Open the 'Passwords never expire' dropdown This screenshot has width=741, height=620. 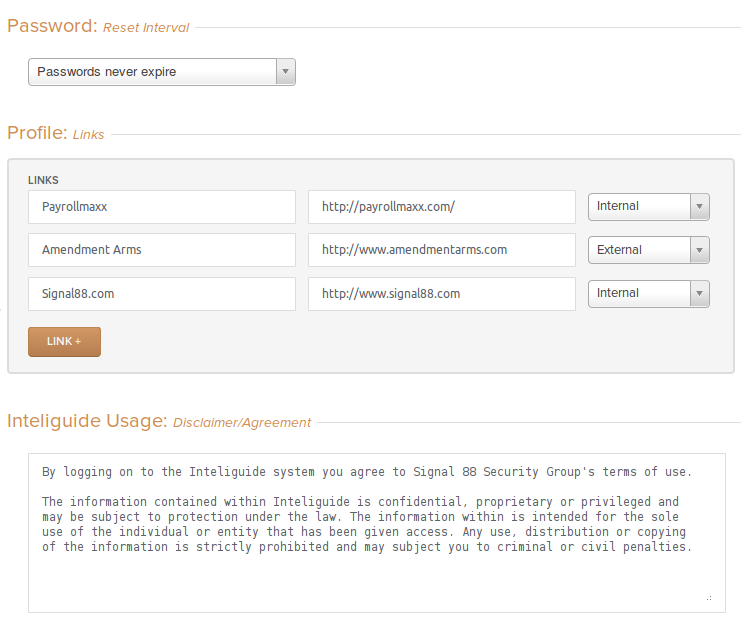162,72
